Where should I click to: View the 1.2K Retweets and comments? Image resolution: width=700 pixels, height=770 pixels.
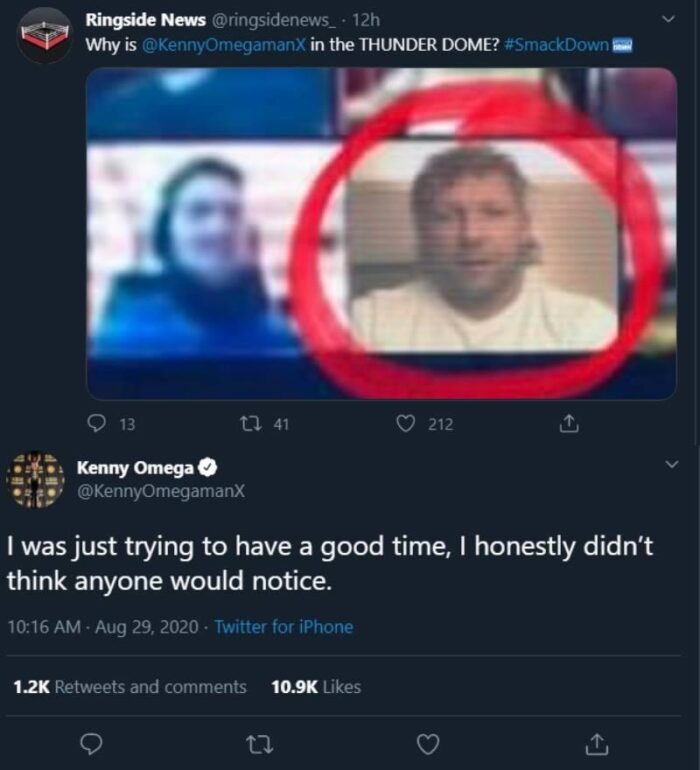(x=129, y=686)
